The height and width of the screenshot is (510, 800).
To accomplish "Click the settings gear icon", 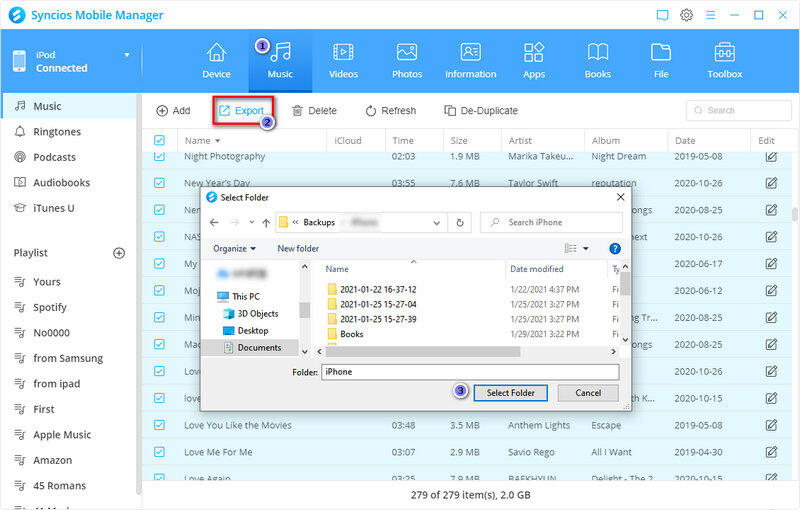I will tap(687, 15).
